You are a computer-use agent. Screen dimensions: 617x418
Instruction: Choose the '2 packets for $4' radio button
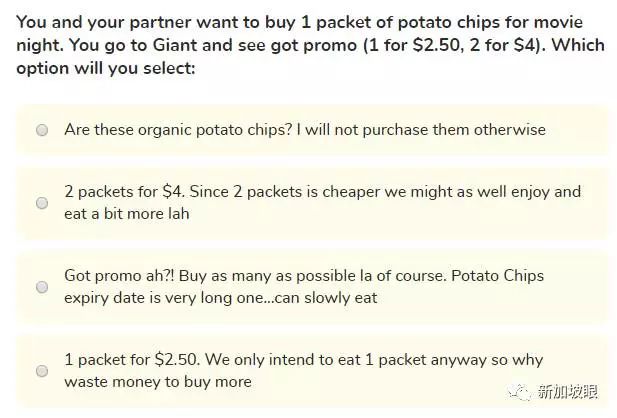42,202
